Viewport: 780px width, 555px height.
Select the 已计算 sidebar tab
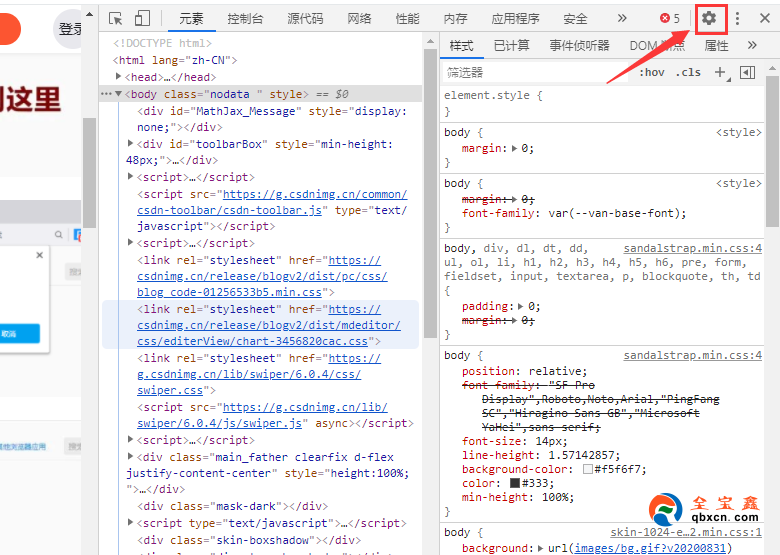pos(511,46)
